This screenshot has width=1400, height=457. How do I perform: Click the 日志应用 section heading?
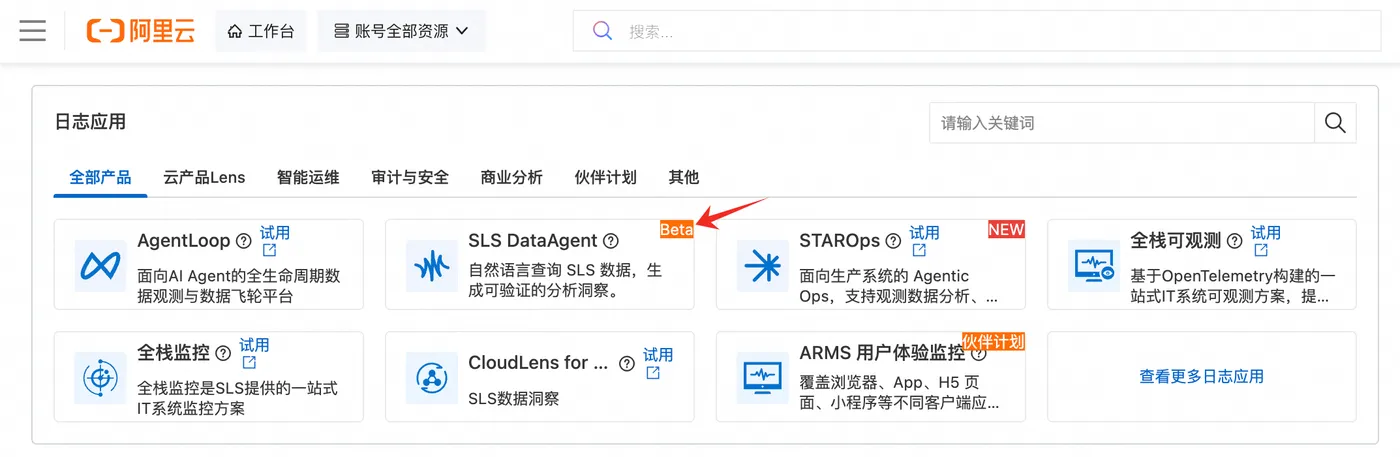pyautogui.click(x=90, y=122)
